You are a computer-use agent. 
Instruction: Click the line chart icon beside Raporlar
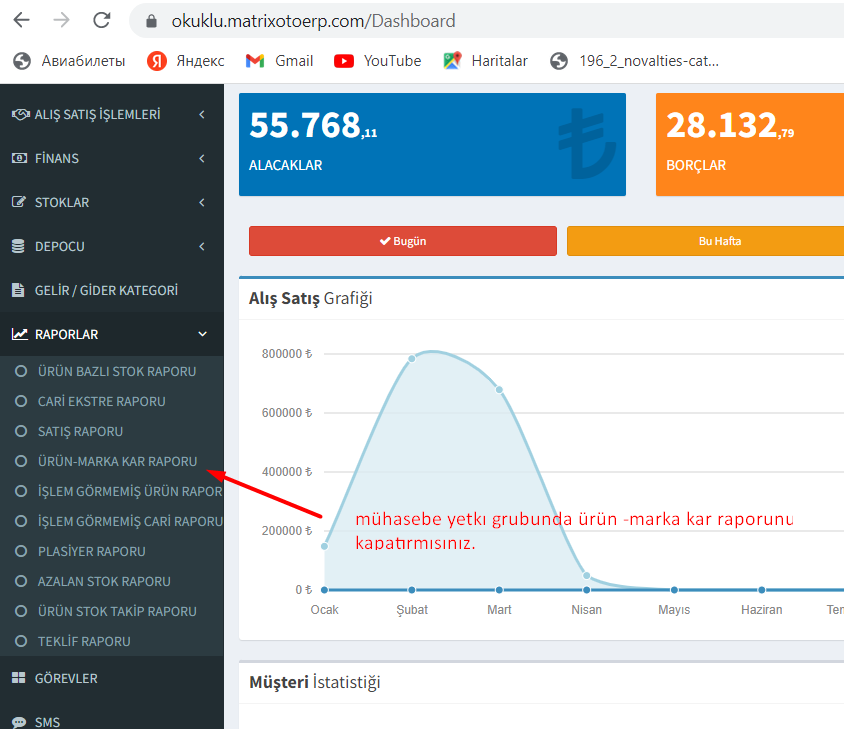pyautogui.click(x=19, y=335)
